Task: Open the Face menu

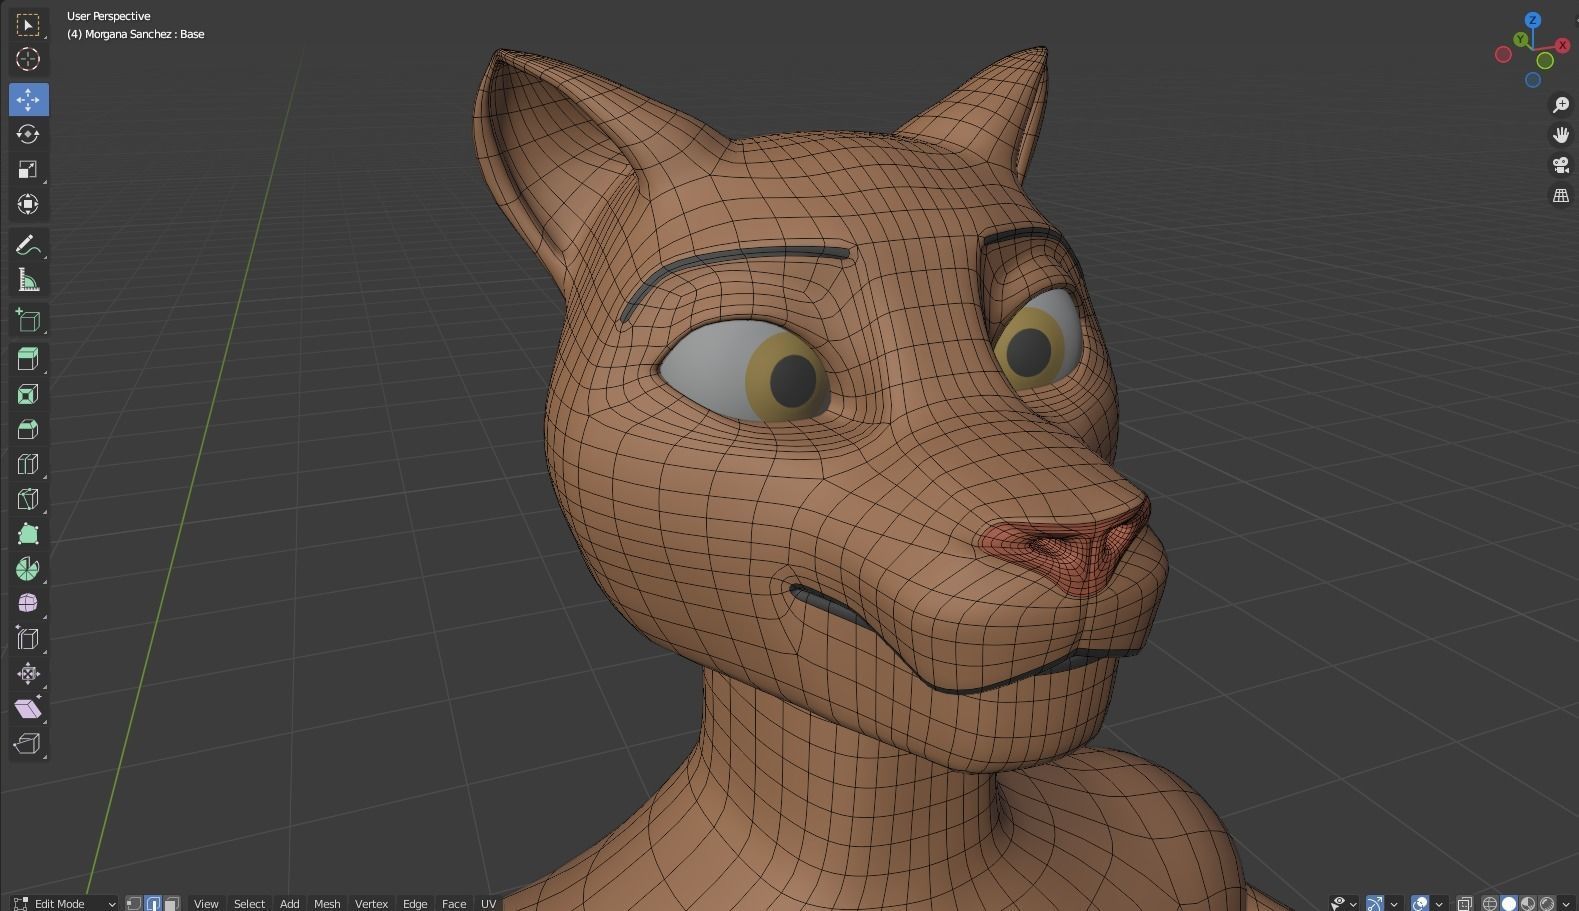Action: [x=454, y=903]
